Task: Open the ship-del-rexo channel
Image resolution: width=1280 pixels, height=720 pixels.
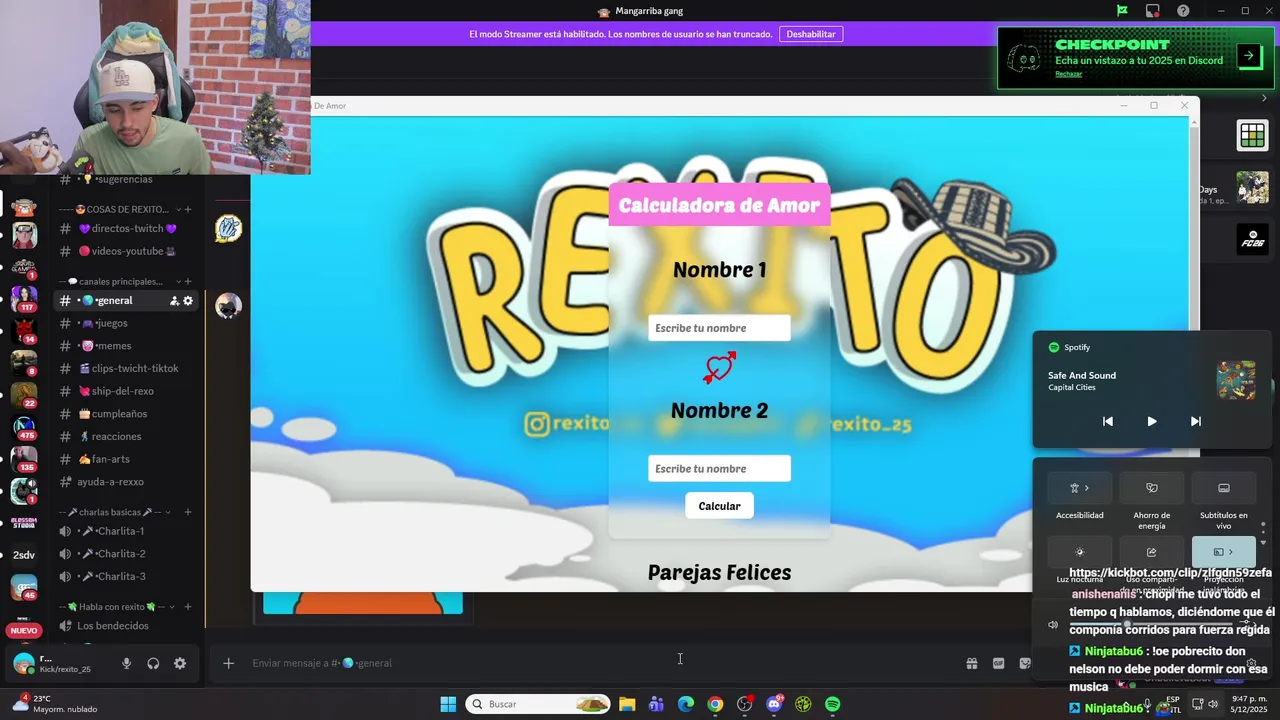Action: [127, 391]
